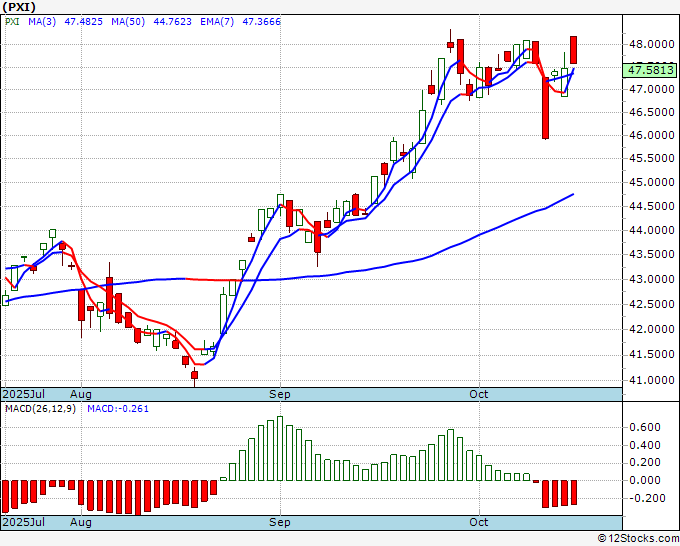Click the MA(50) legend label
Viewport: 680px width, 546px height.
coord(128,22)
